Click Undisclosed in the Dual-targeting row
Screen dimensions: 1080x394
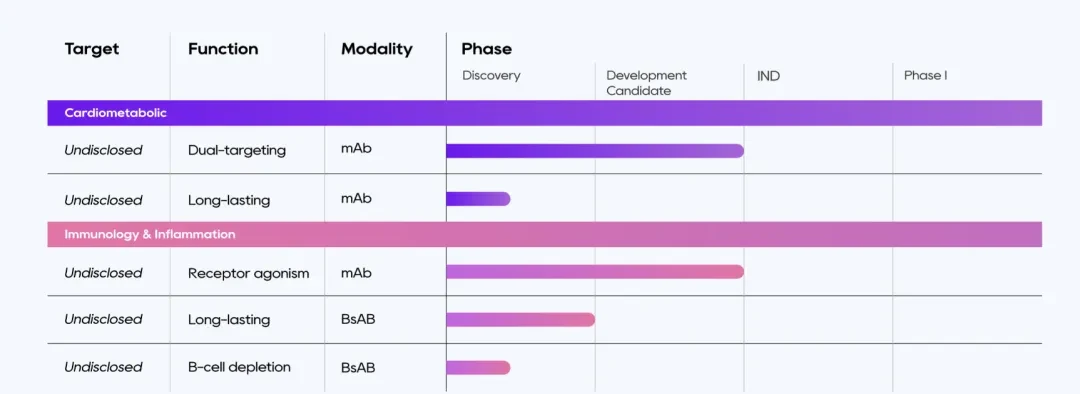pyautogui.click(x=103, y=150)
